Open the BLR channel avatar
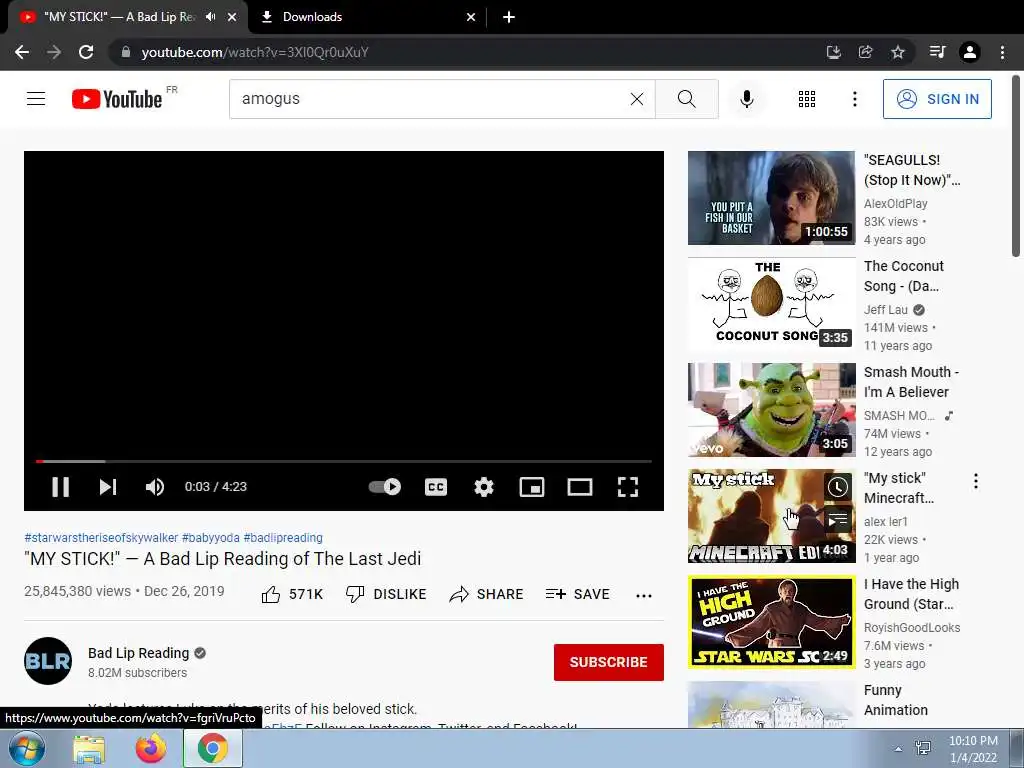Viewport: 1024px width, 768px height. coord(48,661)
